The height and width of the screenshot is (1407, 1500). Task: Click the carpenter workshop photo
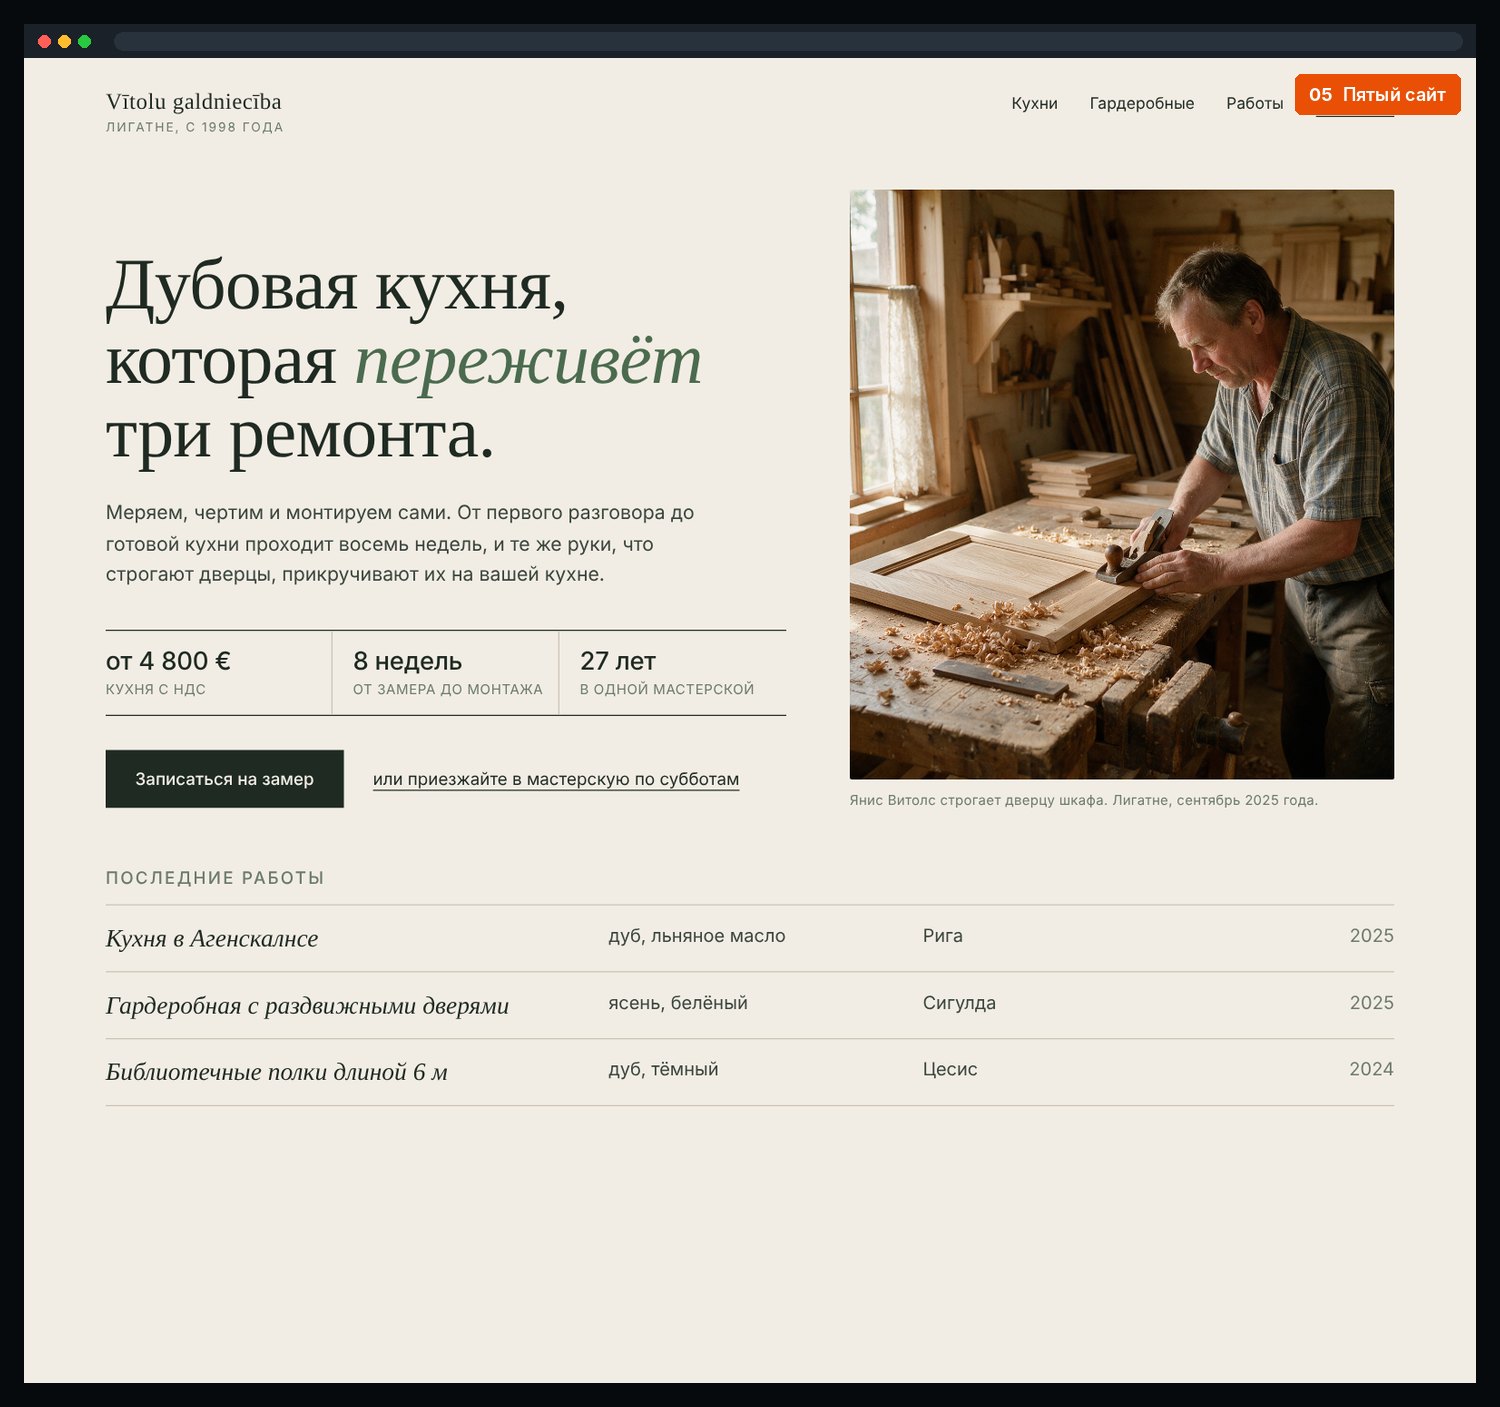[x=1122, y=484]
